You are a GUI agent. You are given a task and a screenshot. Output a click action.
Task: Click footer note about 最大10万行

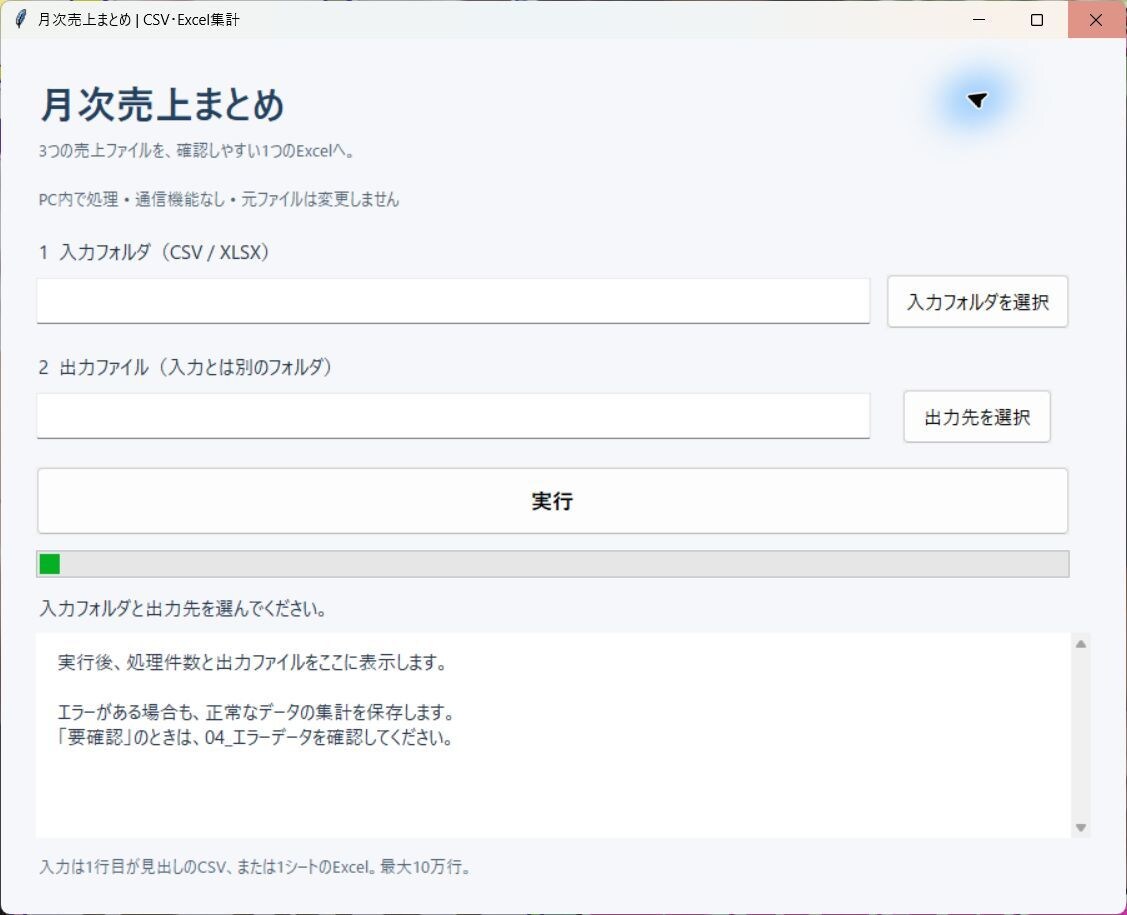pos(256,867)
